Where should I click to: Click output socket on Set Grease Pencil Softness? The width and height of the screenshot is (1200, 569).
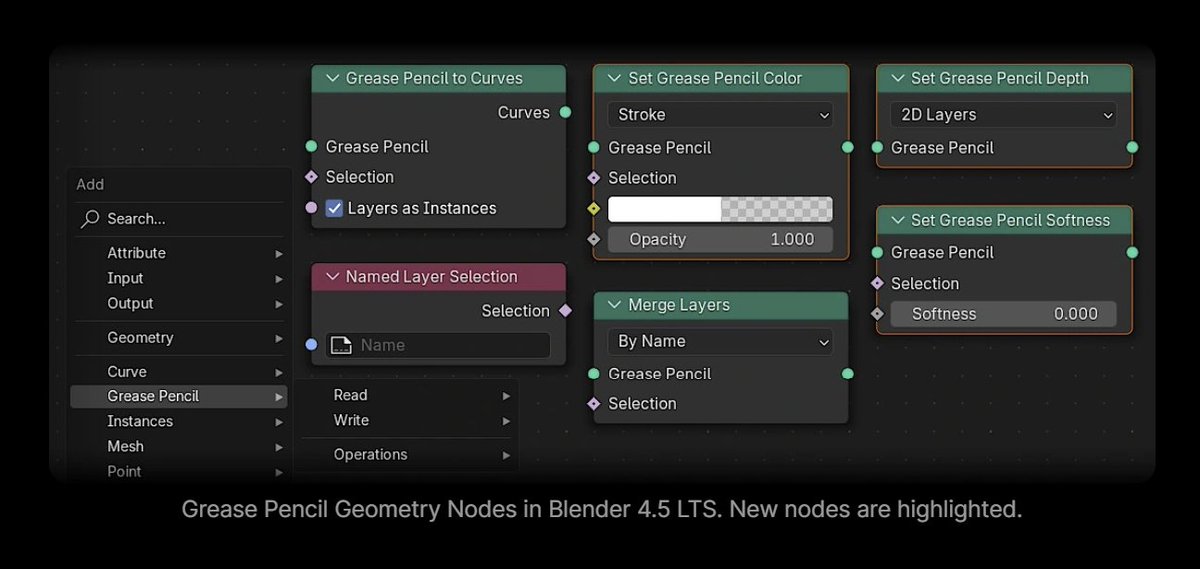coord(1132,252)
